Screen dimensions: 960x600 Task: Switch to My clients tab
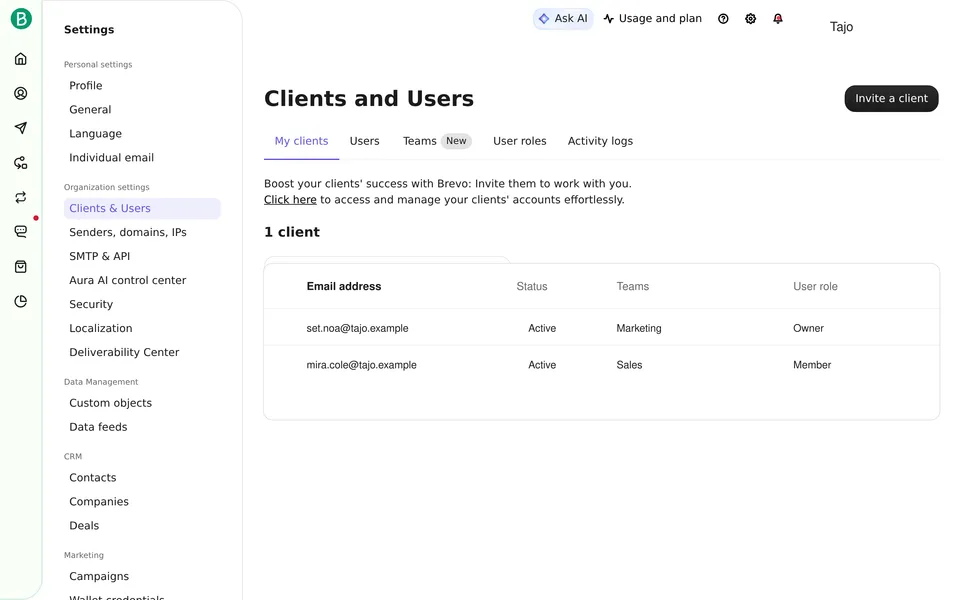click(301, 141)
